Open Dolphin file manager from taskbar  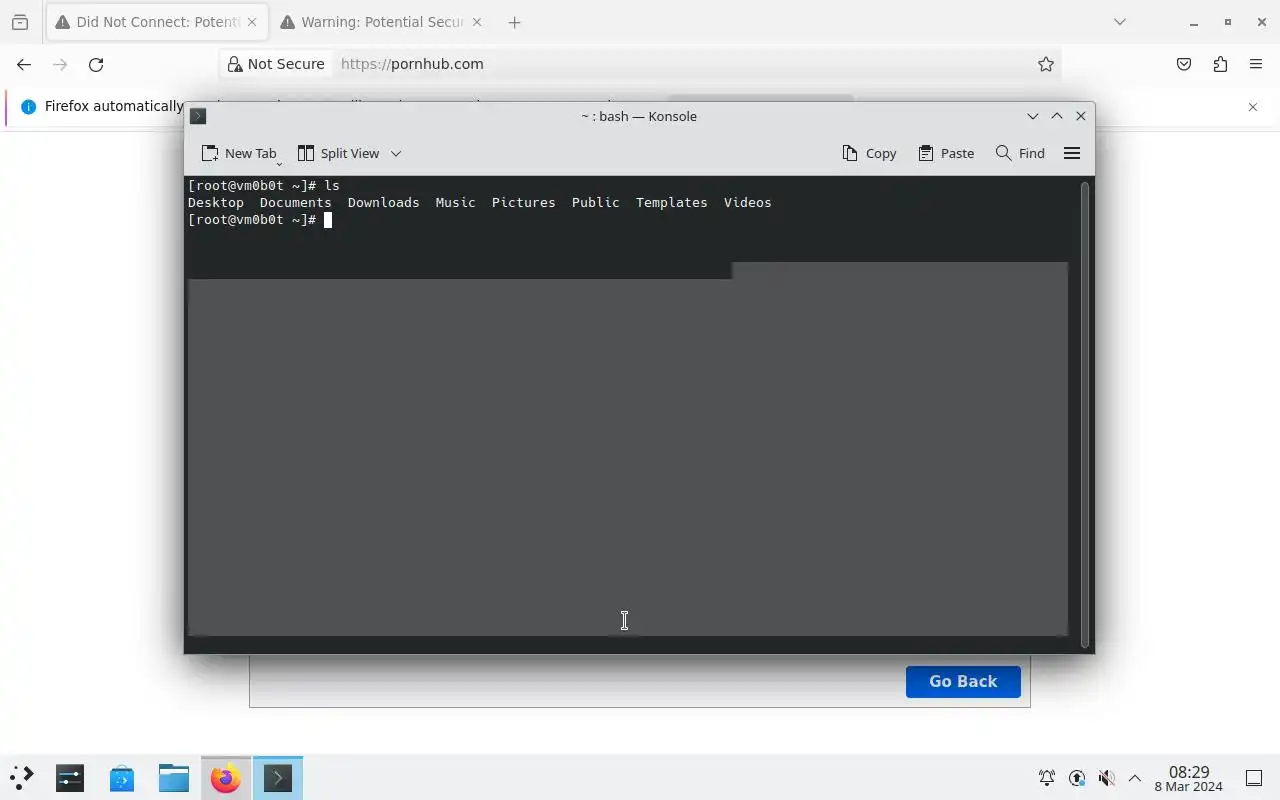point(174,778)
